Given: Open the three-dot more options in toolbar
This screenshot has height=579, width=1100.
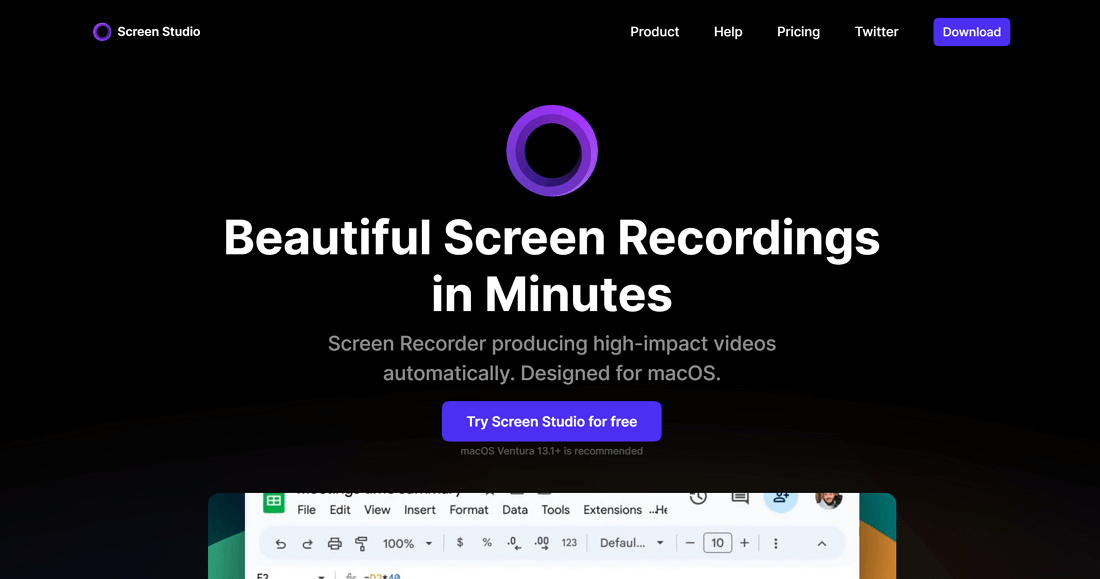Looking at the screenshot, I should [x=776, y=543].
